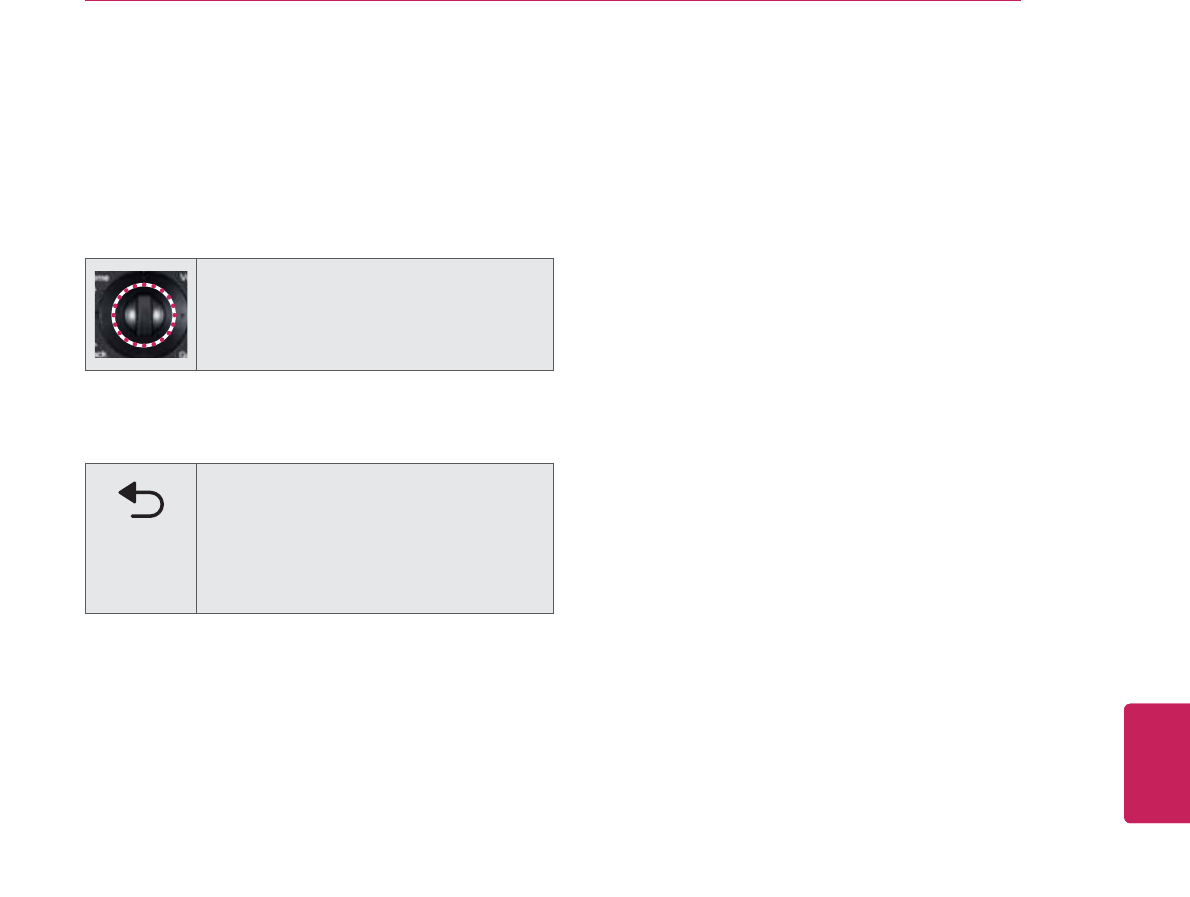Viewport: 1190px width, 897px height.
Task: Click the white gap between the two tables
Action: click(x=318, y=416)
